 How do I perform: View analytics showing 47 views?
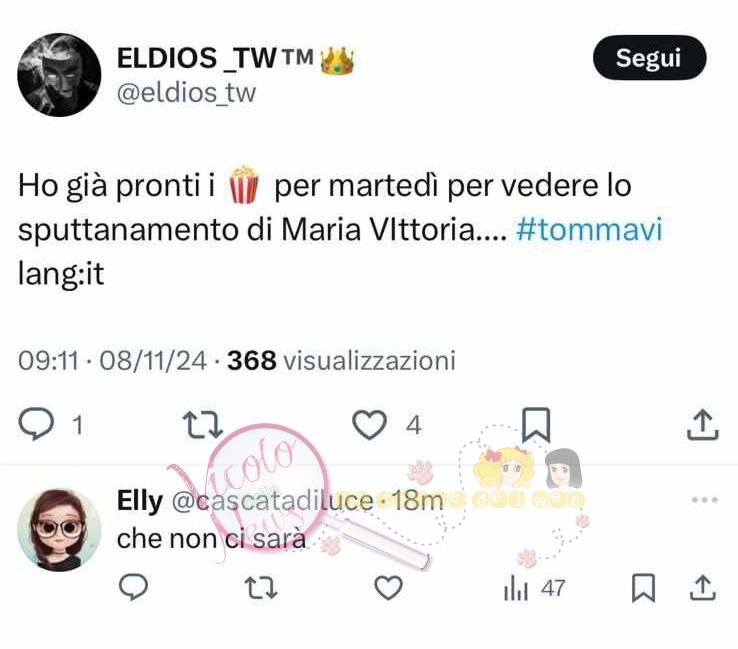click(534, 588)
